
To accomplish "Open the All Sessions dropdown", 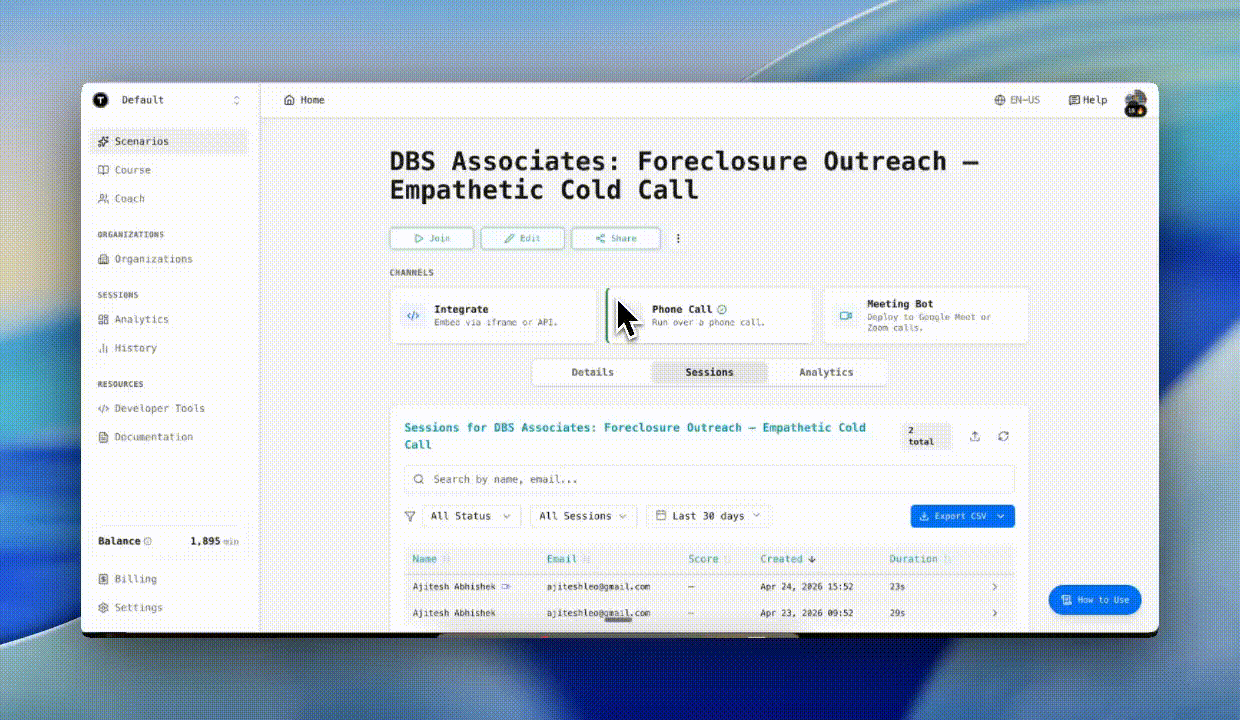I will (x=583, y=516).
